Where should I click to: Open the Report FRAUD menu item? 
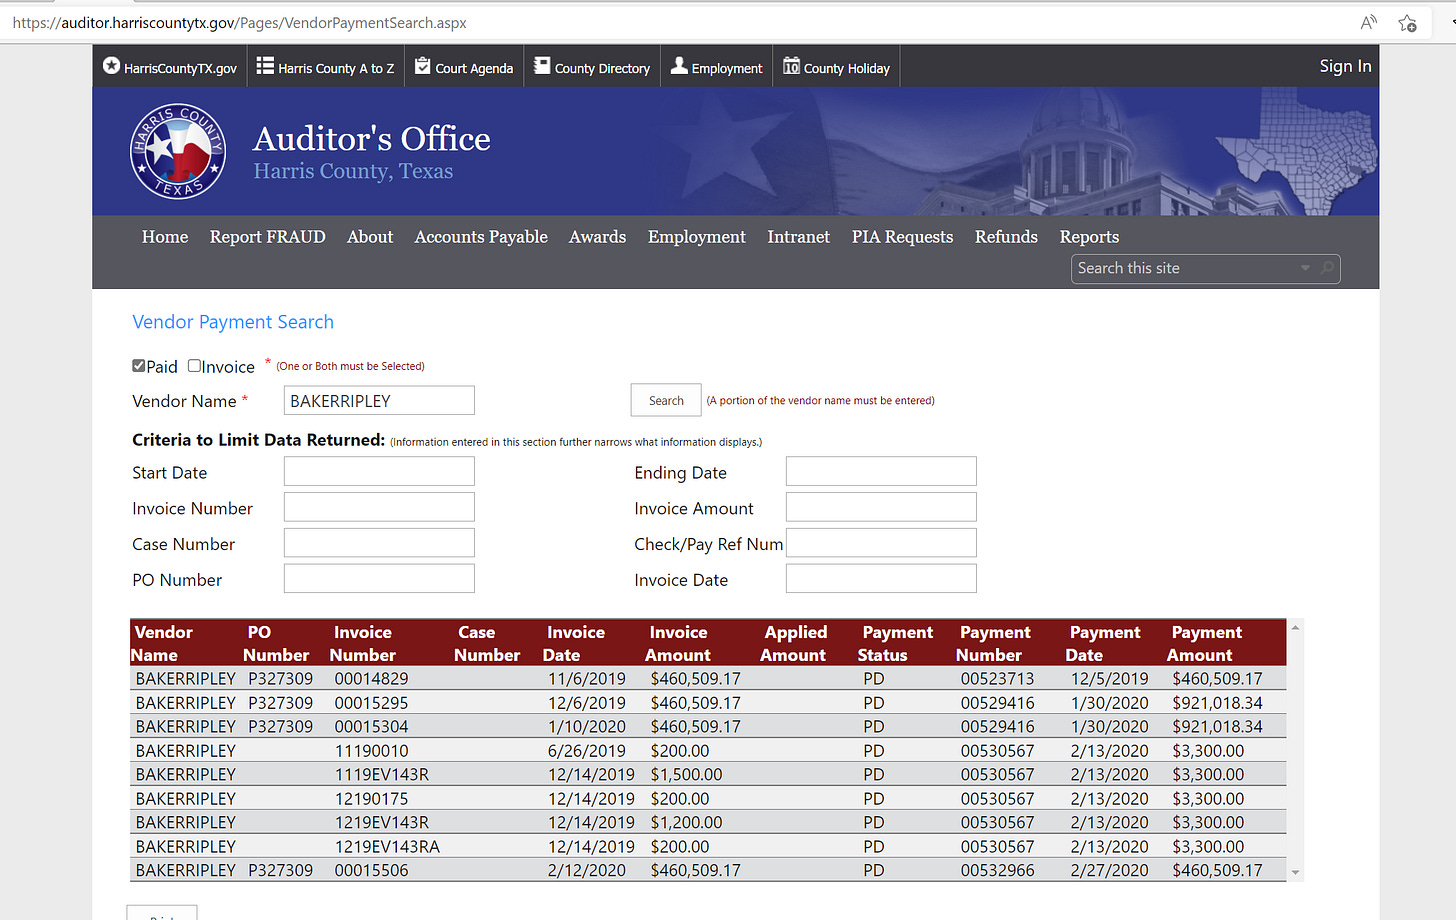point(268,237)
